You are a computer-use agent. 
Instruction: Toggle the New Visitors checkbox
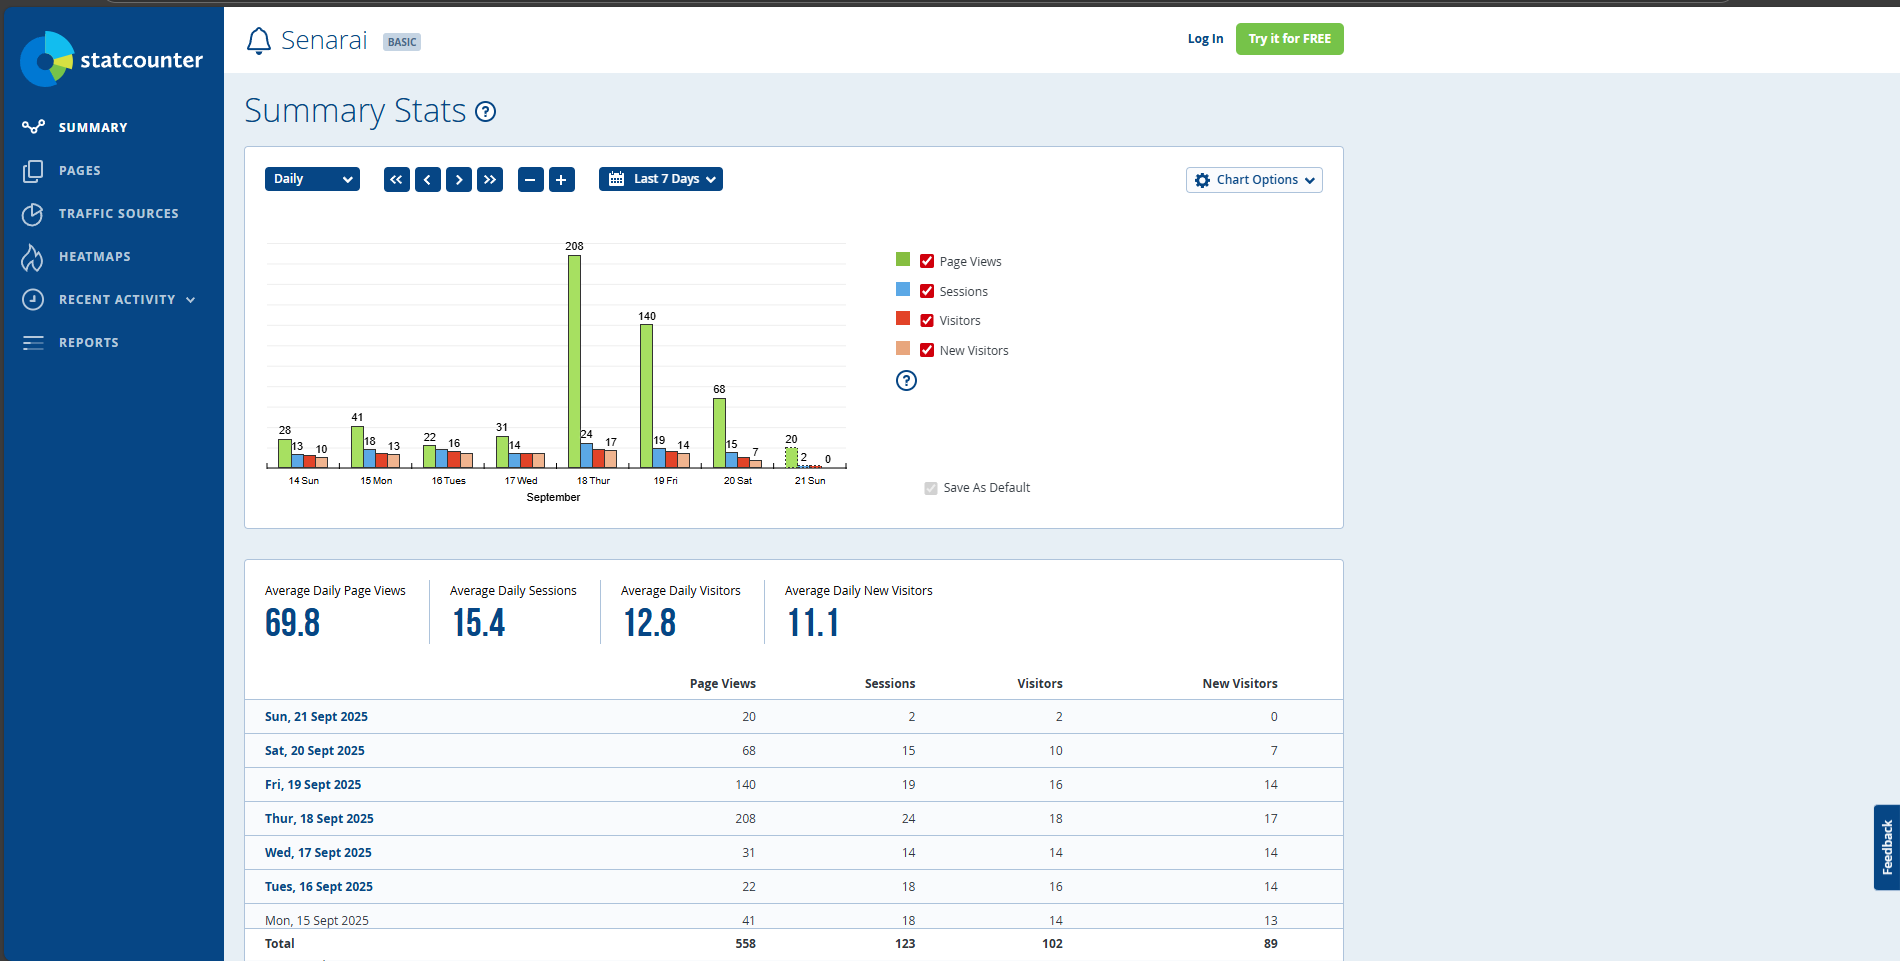[x=927, y=349]
